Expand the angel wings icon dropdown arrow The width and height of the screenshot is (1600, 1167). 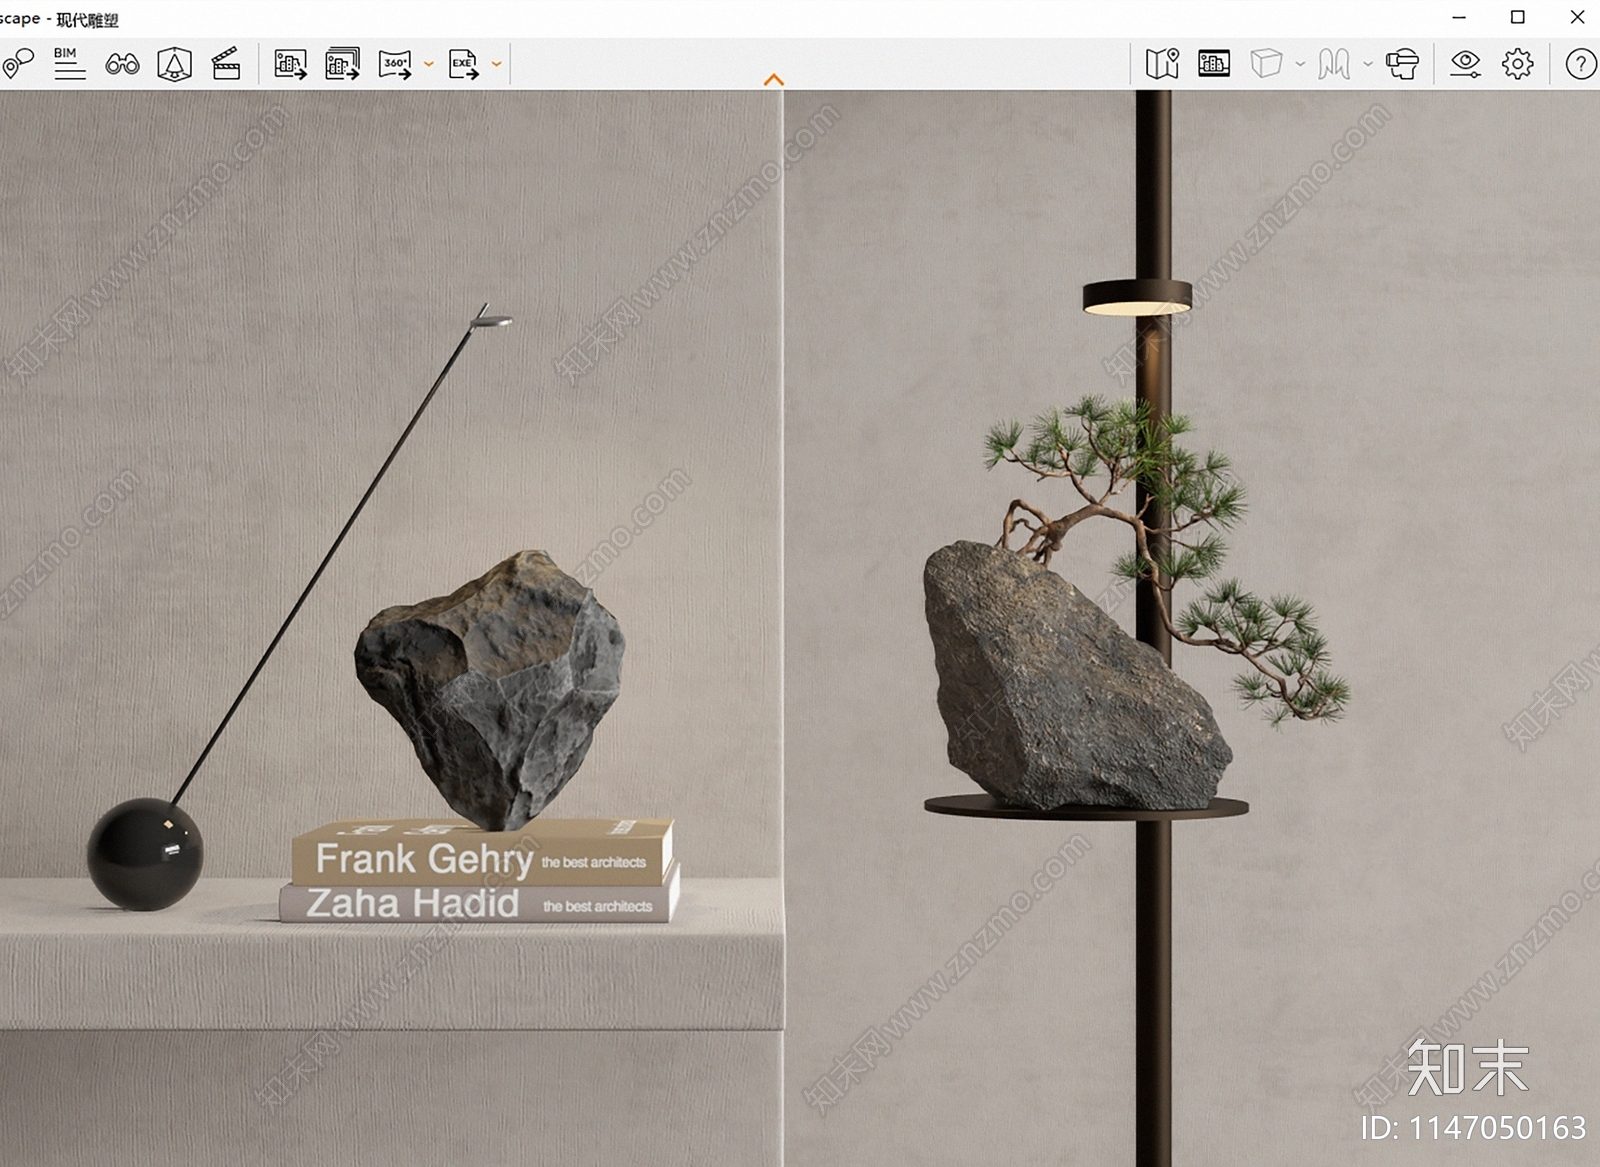(1368, 64)
